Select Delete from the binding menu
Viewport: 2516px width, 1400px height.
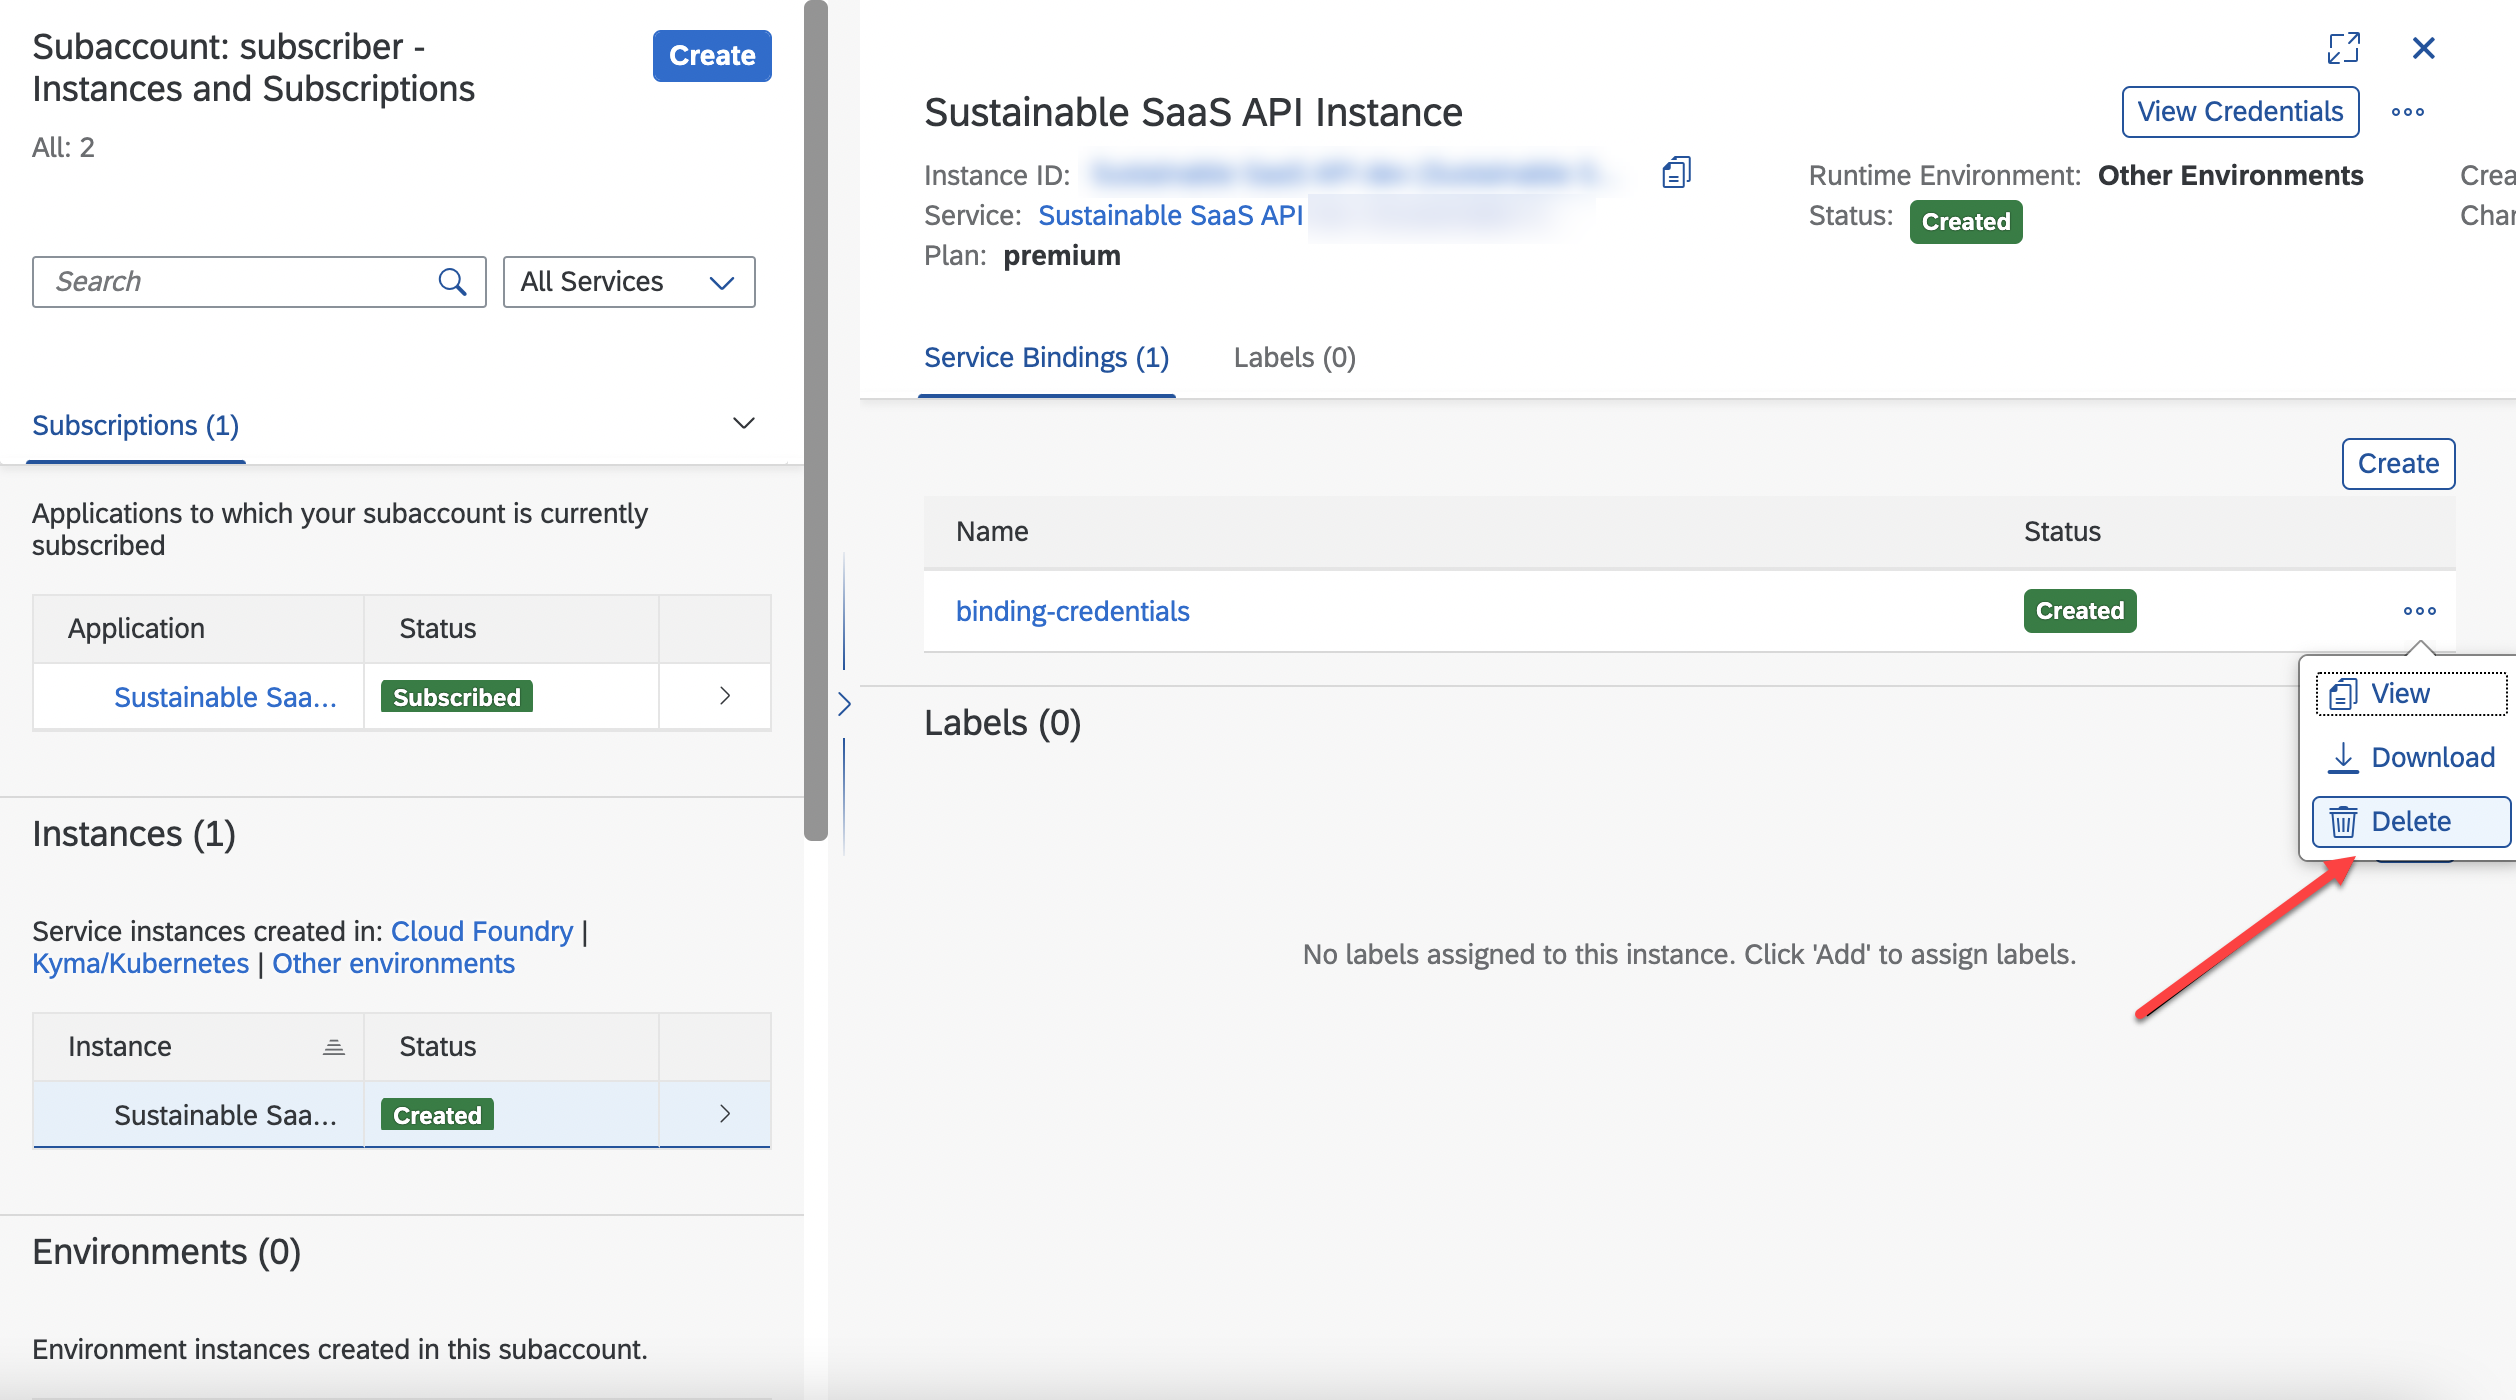2411,822
